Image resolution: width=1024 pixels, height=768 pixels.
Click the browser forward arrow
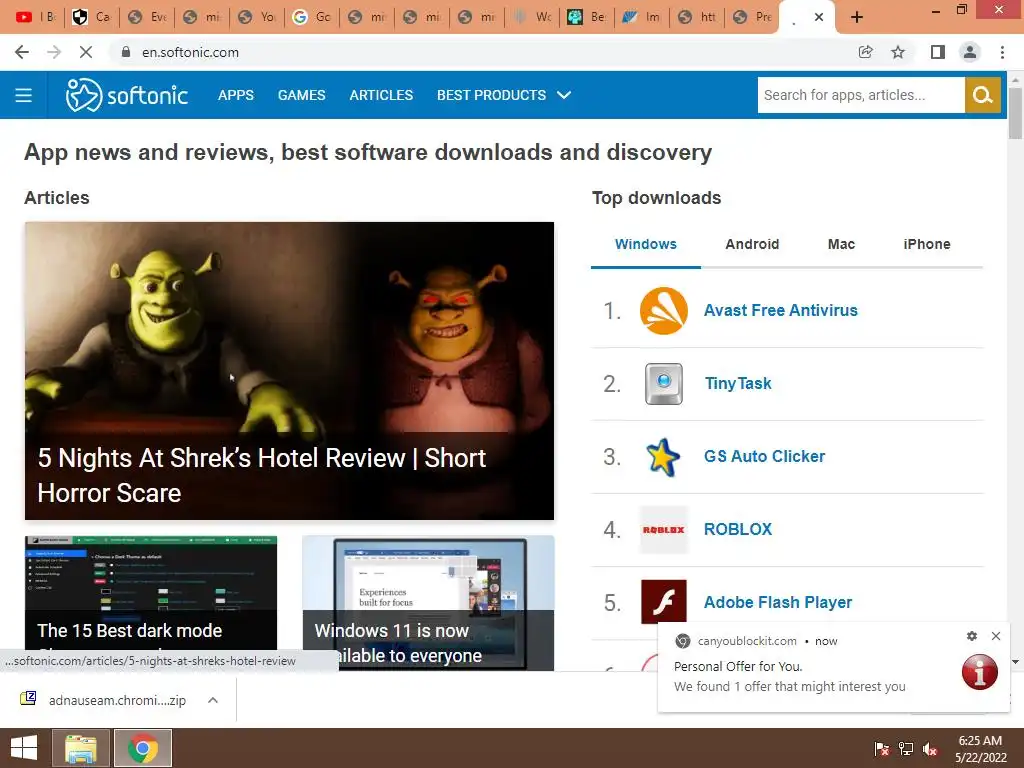(54, 52)
